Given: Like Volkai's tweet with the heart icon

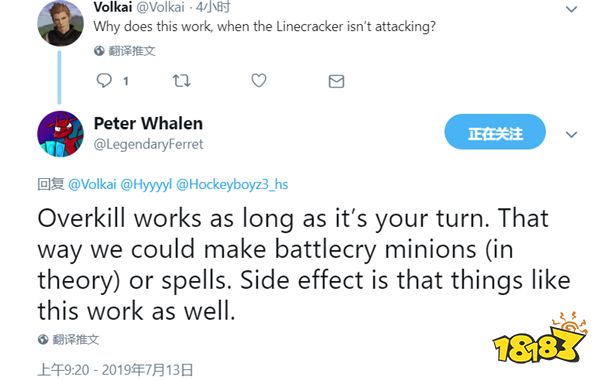Looking at the screenshot, I should (259, 80).
